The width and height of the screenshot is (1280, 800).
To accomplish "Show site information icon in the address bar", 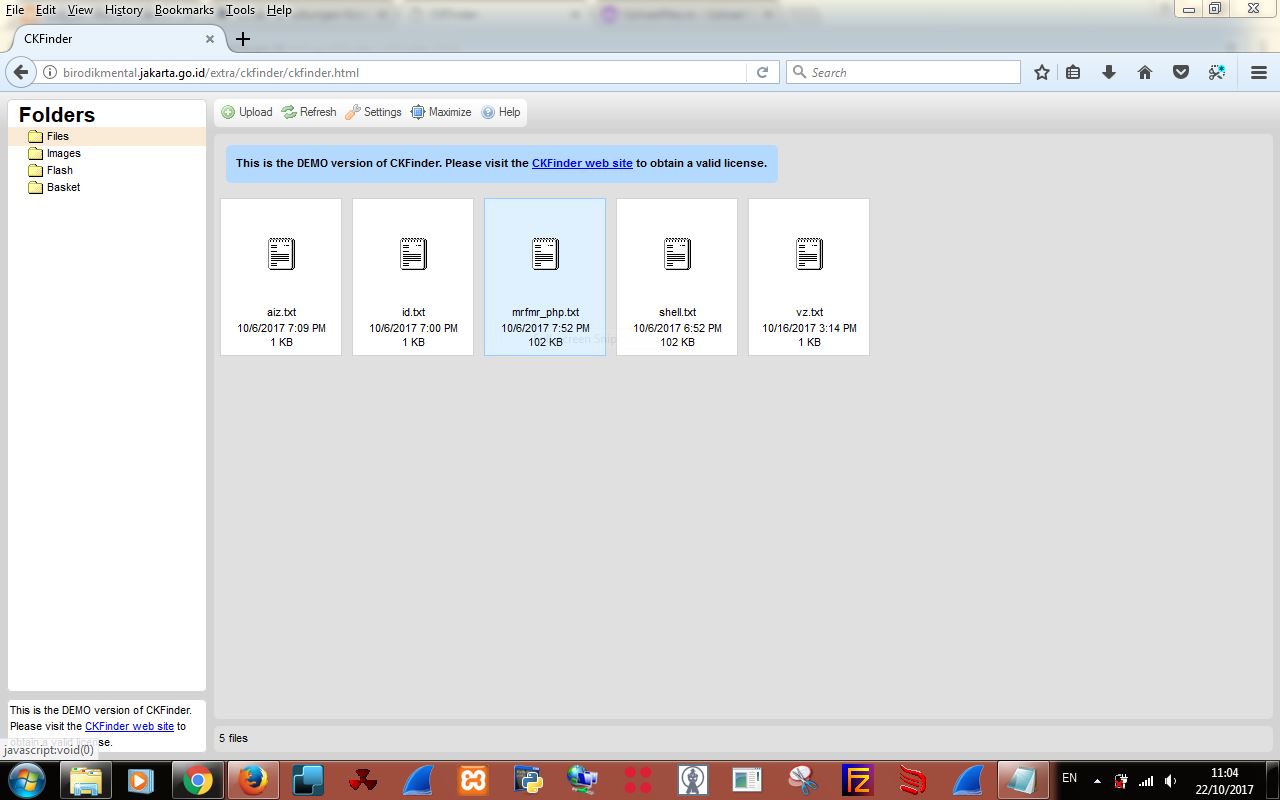I will (50, 72).
